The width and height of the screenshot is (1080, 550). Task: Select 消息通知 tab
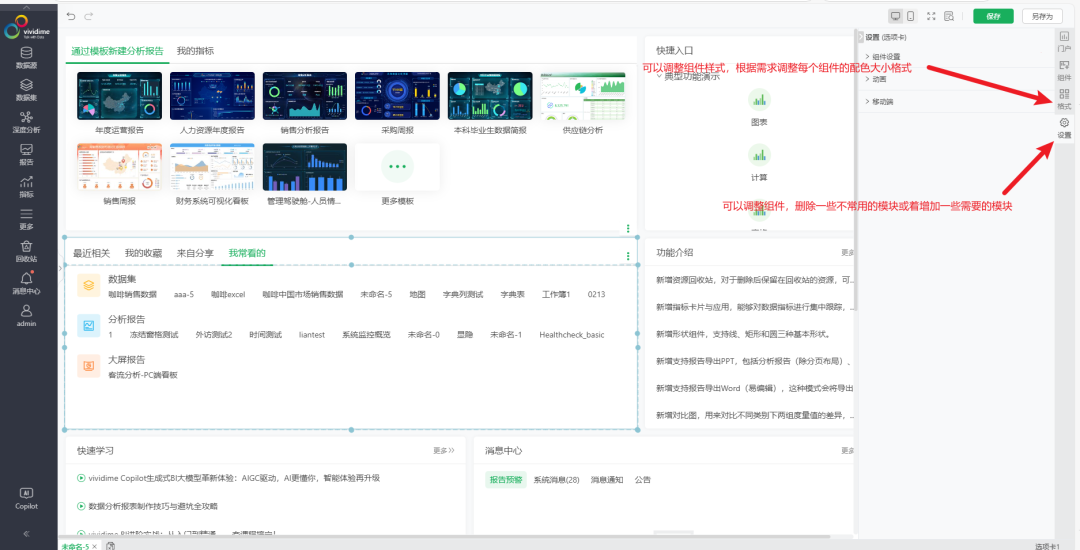(x=607, y=480)
